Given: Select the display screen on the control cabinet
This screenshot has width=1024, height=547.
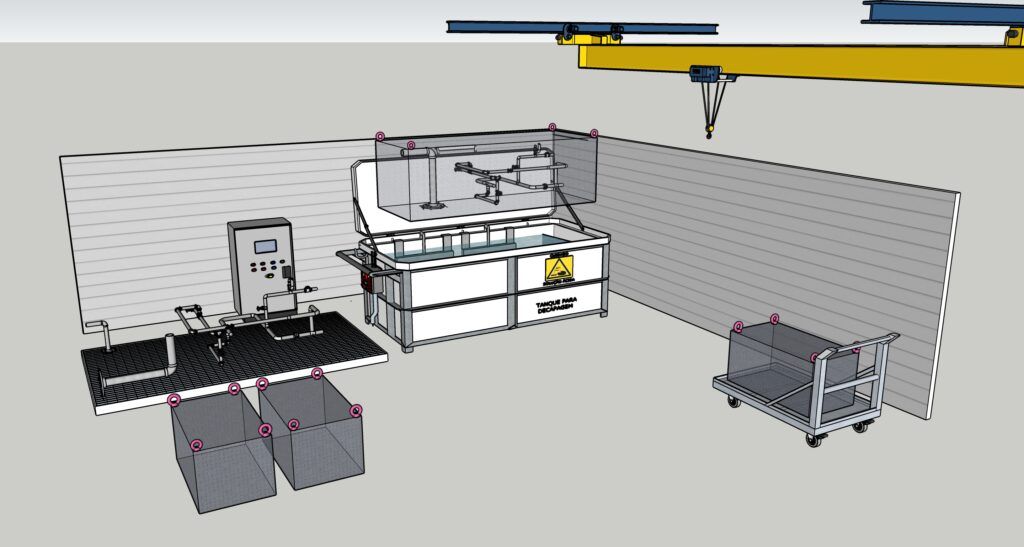Looking at the screenshot, I should pyautogui.click(x=265, y=247).
